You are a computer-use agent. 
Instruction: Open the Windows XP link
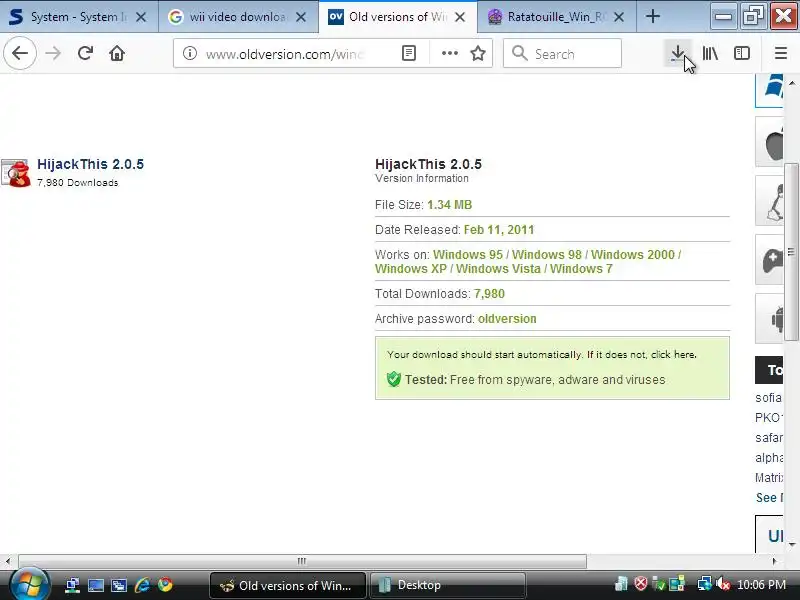pyautogui.click(x=411, y=269)
